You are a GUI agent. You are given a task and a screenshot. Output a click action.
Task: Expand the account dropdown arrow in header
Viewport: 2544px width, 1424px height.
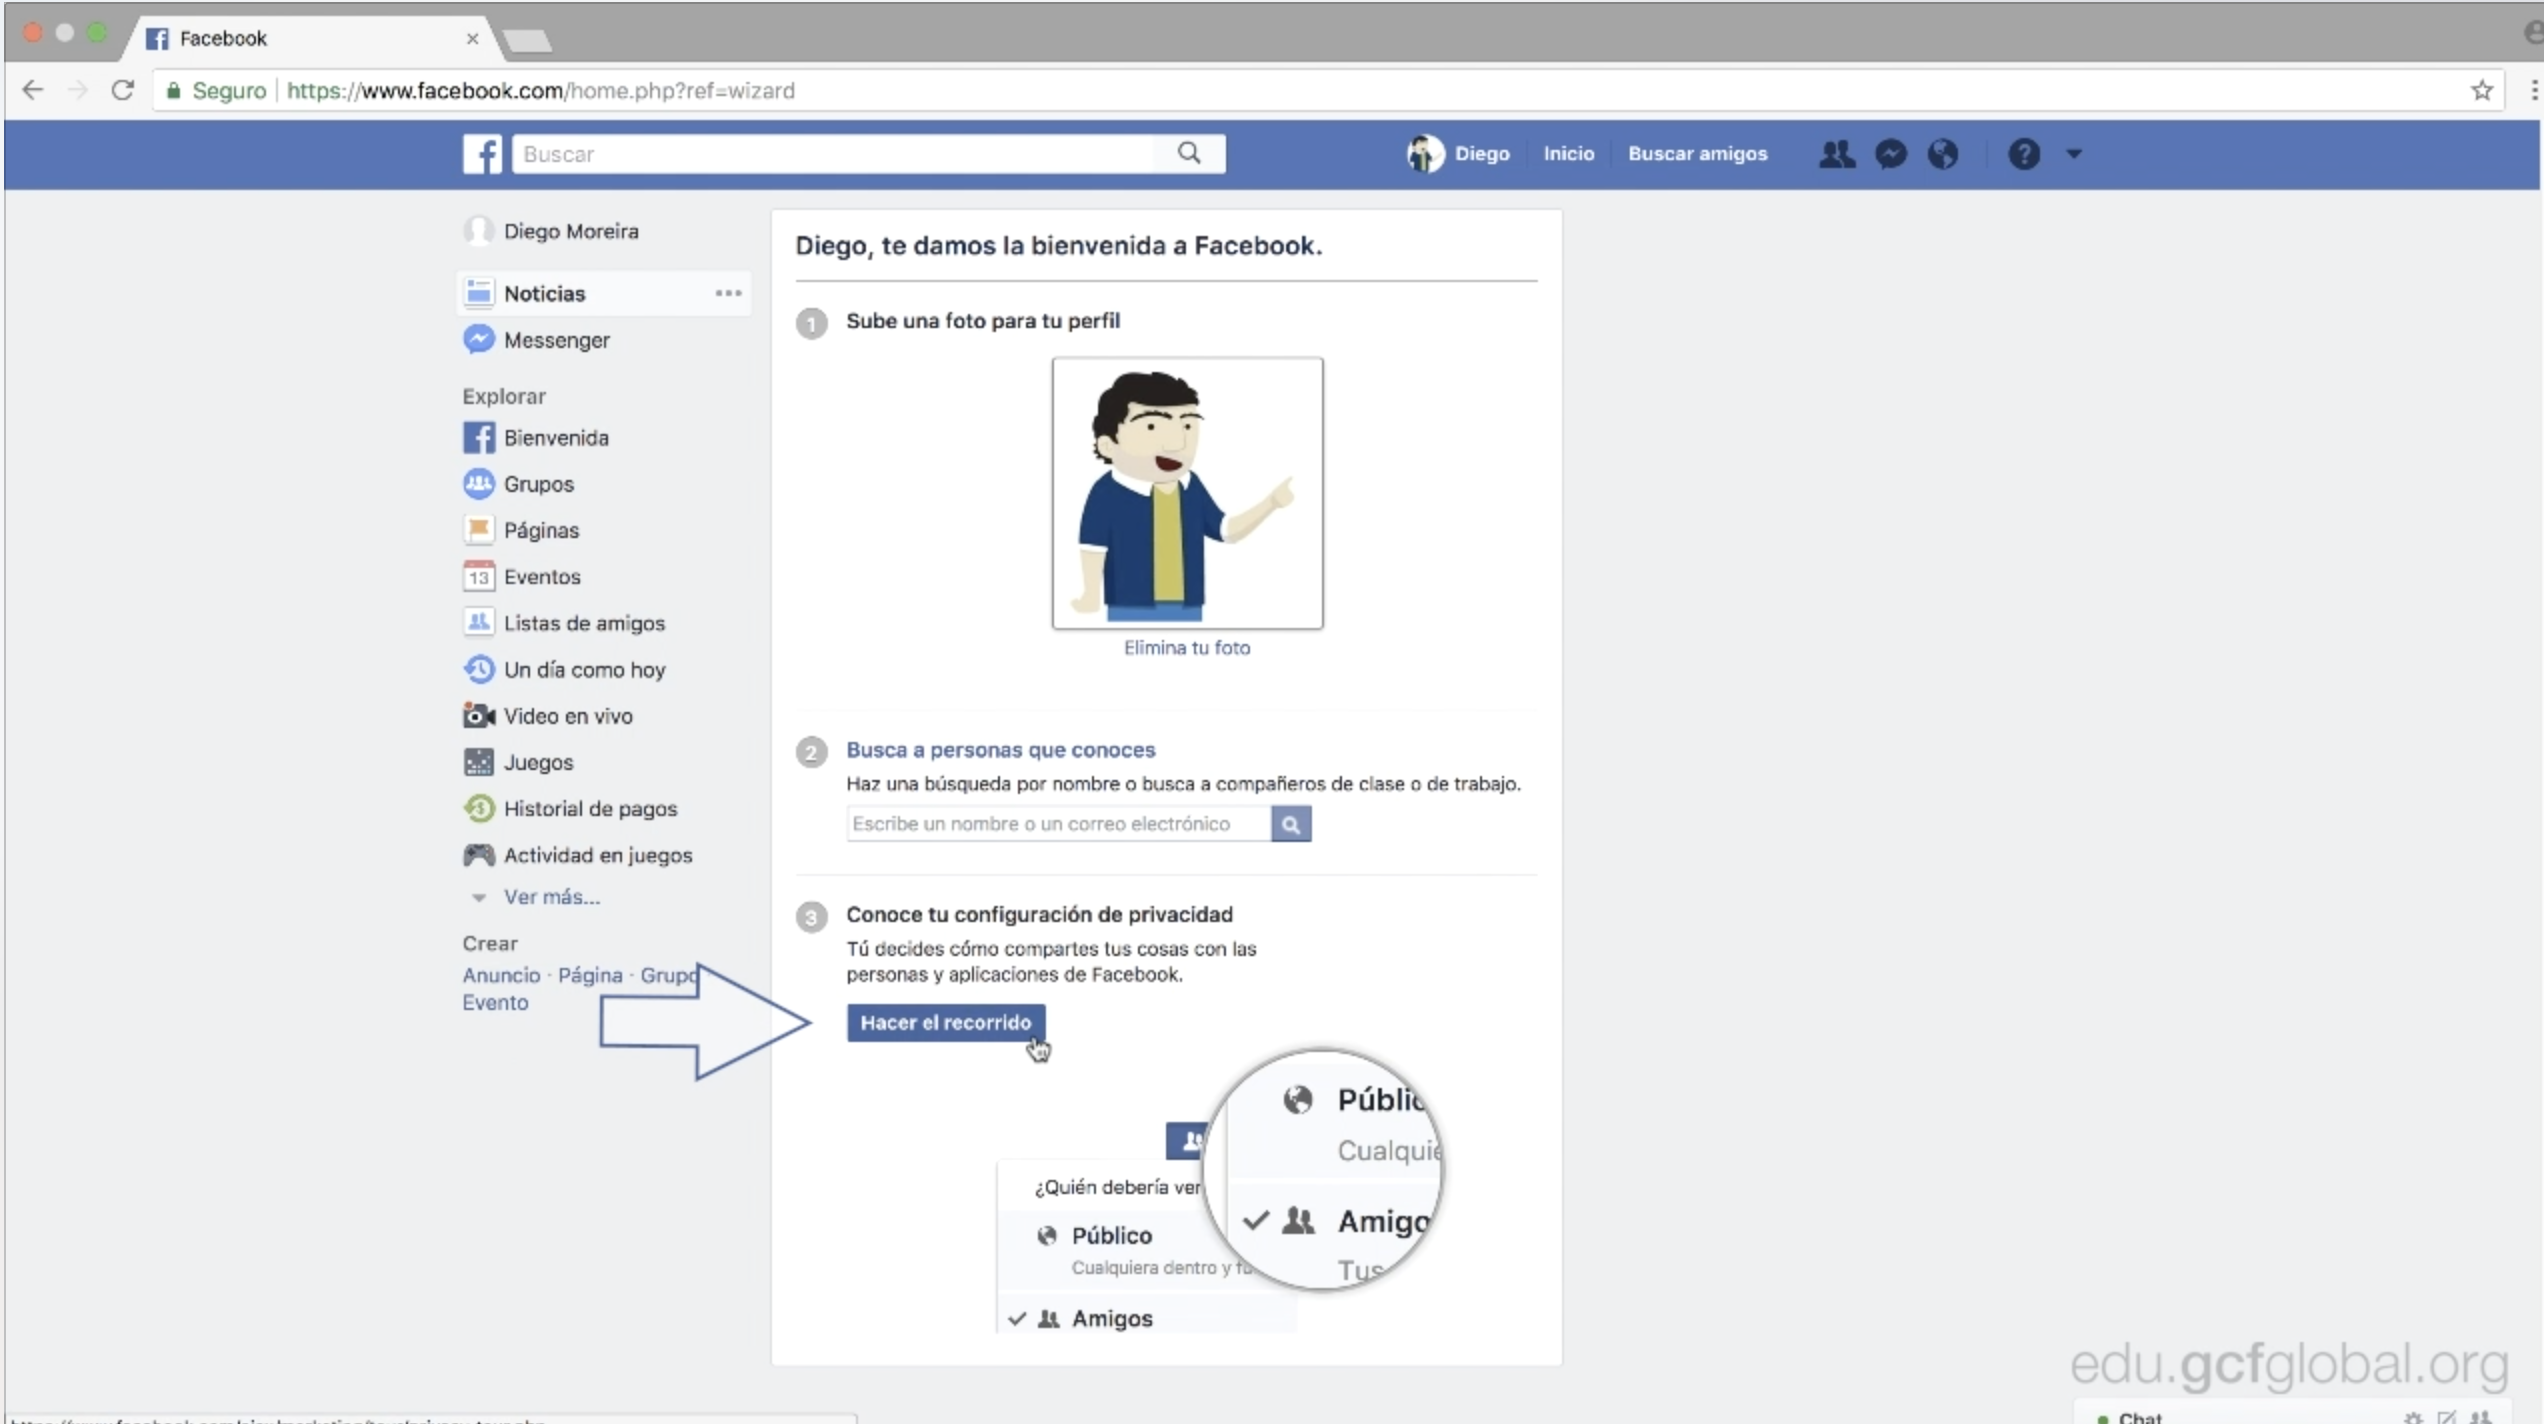tap(2074, 154)
